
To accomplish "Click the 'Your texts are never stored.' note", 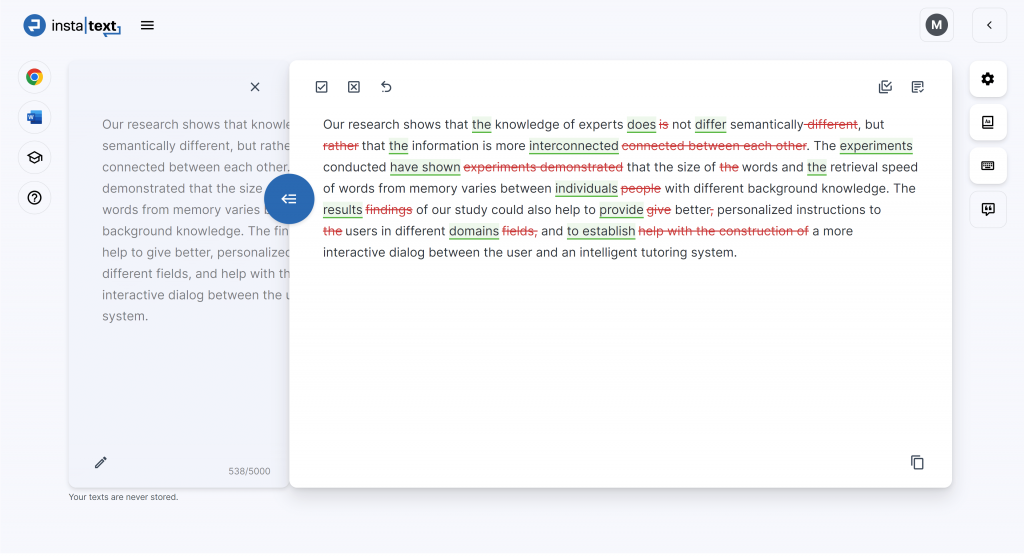I will (123, 497).
